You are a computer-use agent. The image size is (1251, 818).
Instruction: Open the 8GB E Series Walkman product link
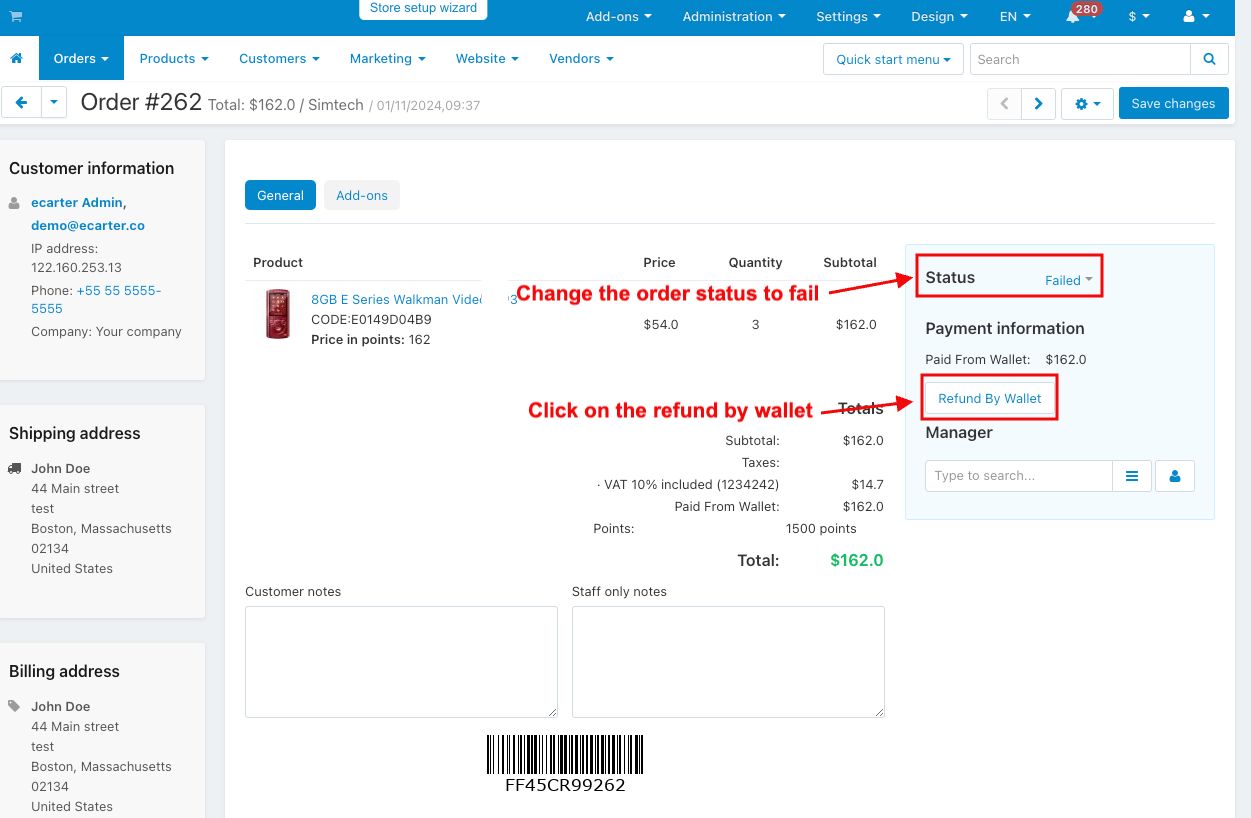pos(396,299)
